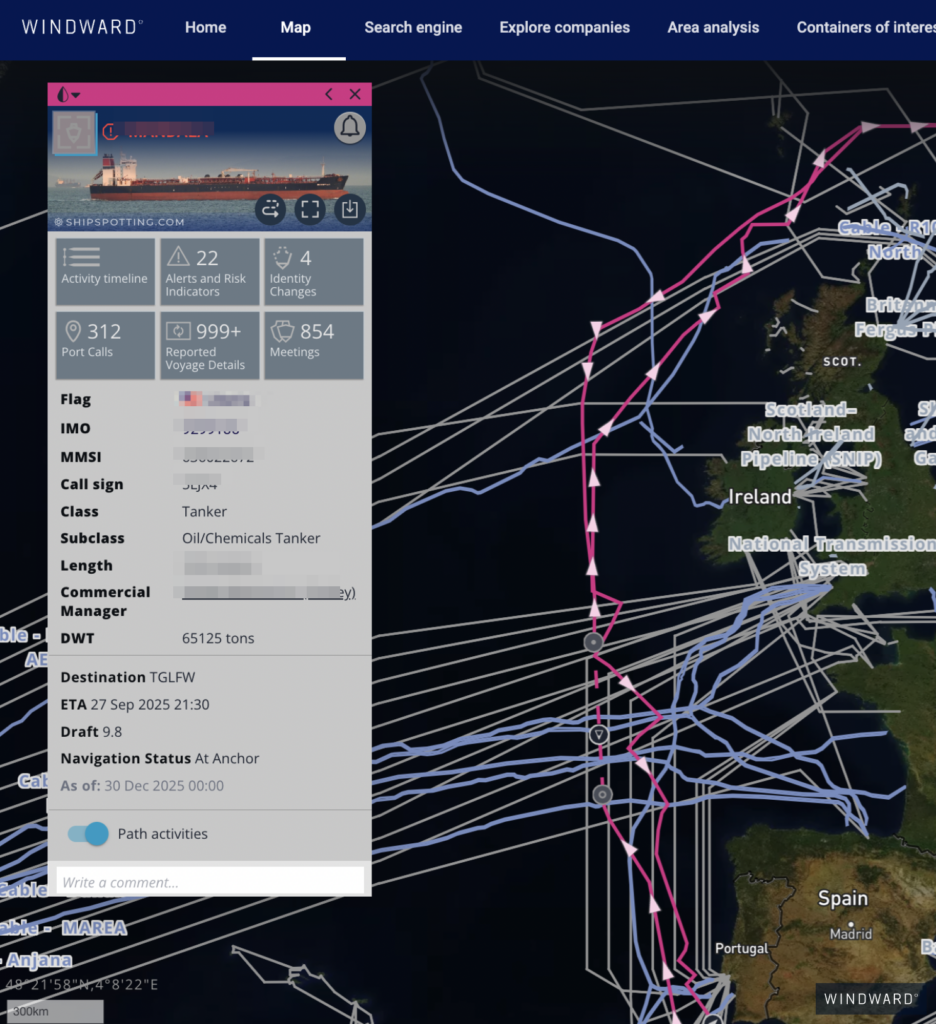Click the National Transmission System label
Viewport: 936px width, 1024px height.
(x=831, y=556)
